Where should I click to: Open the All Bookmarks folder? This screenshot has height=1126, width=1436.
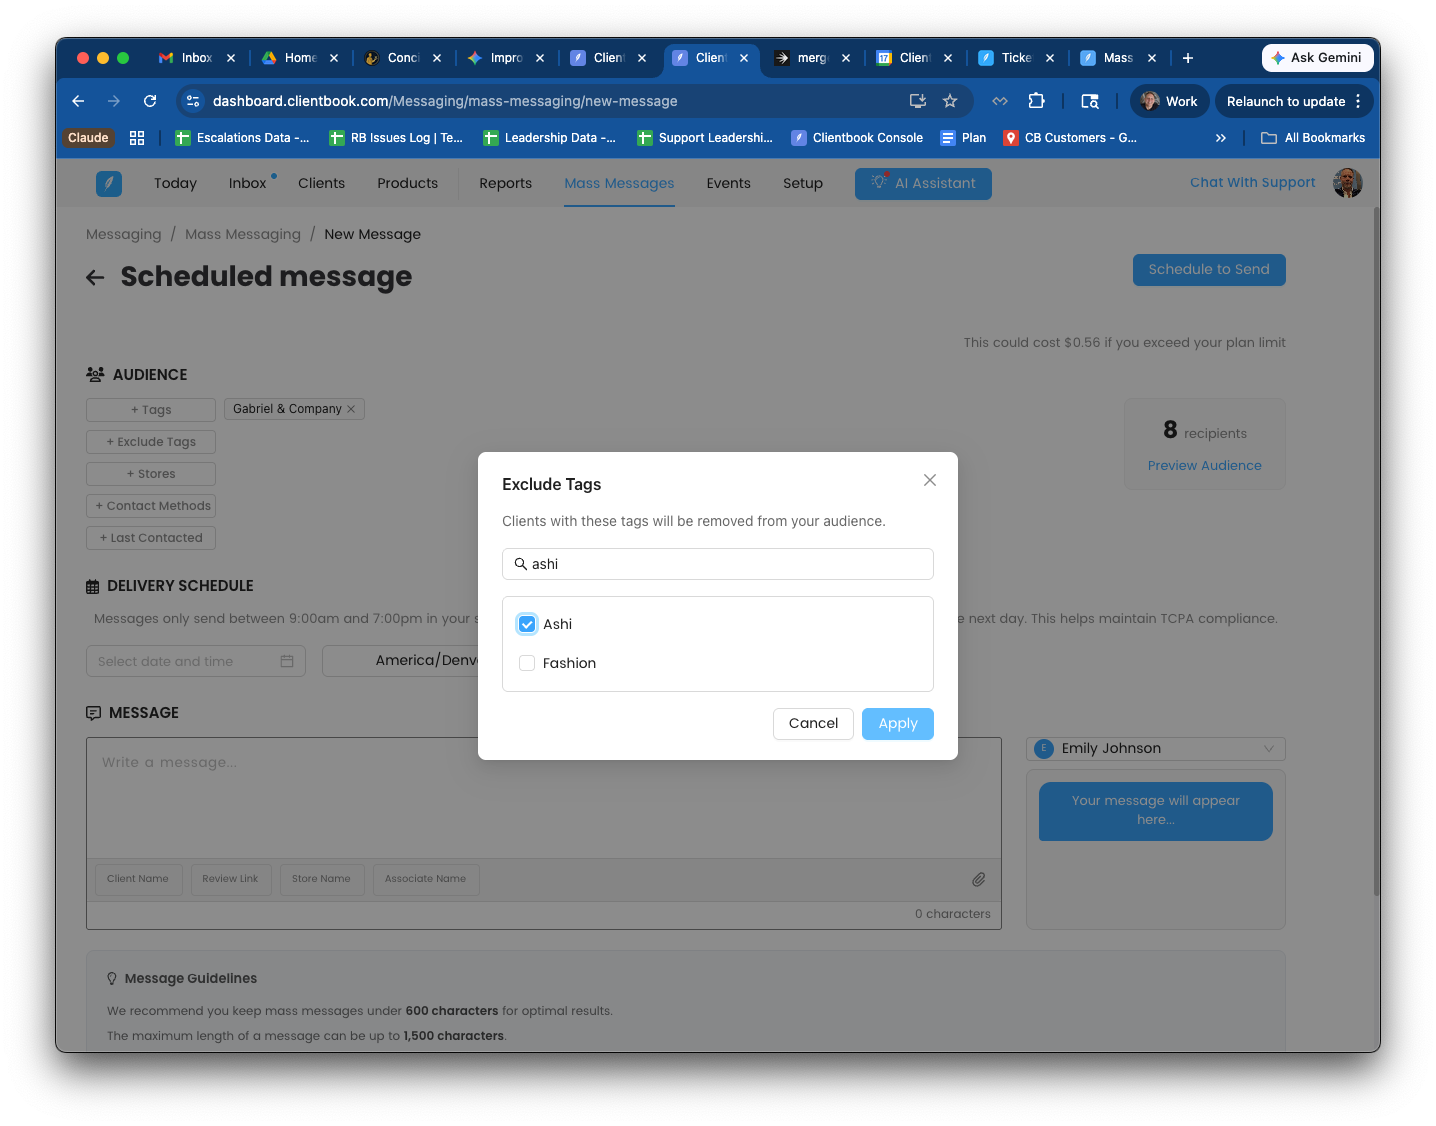1313,138
